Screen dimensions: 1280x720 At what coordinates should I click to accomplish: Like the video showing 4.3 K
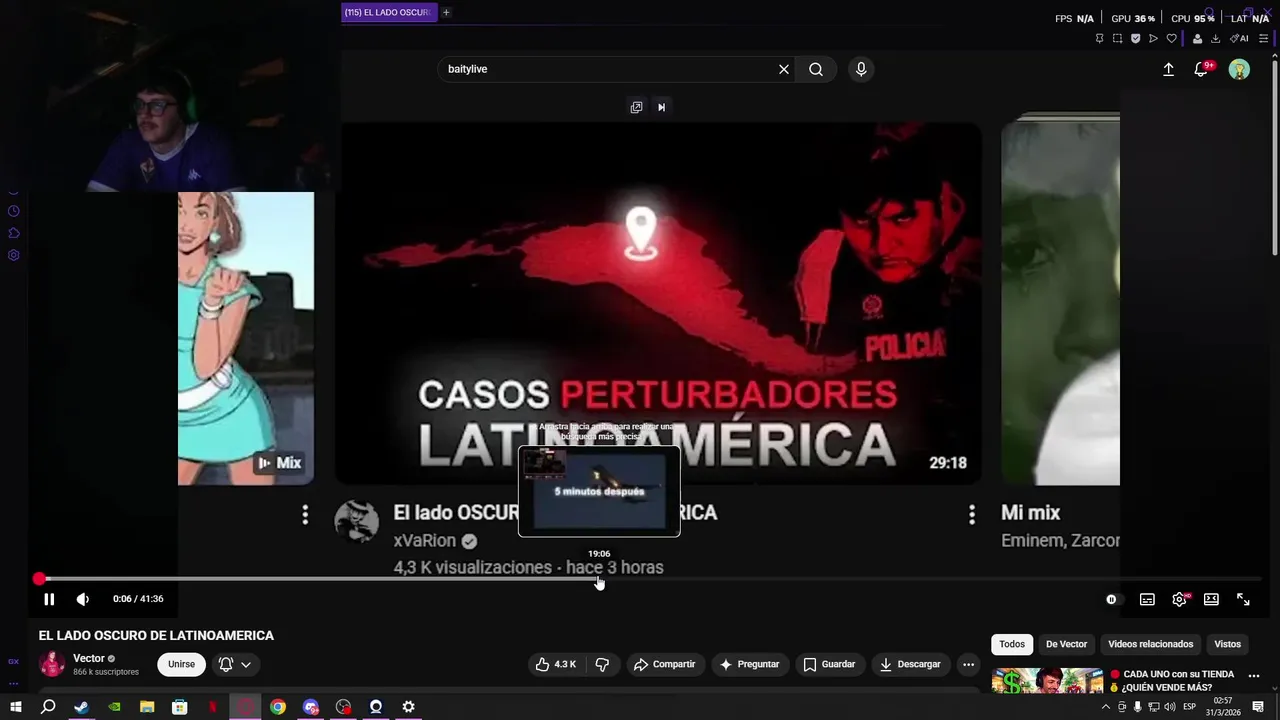tap(555, 664)
